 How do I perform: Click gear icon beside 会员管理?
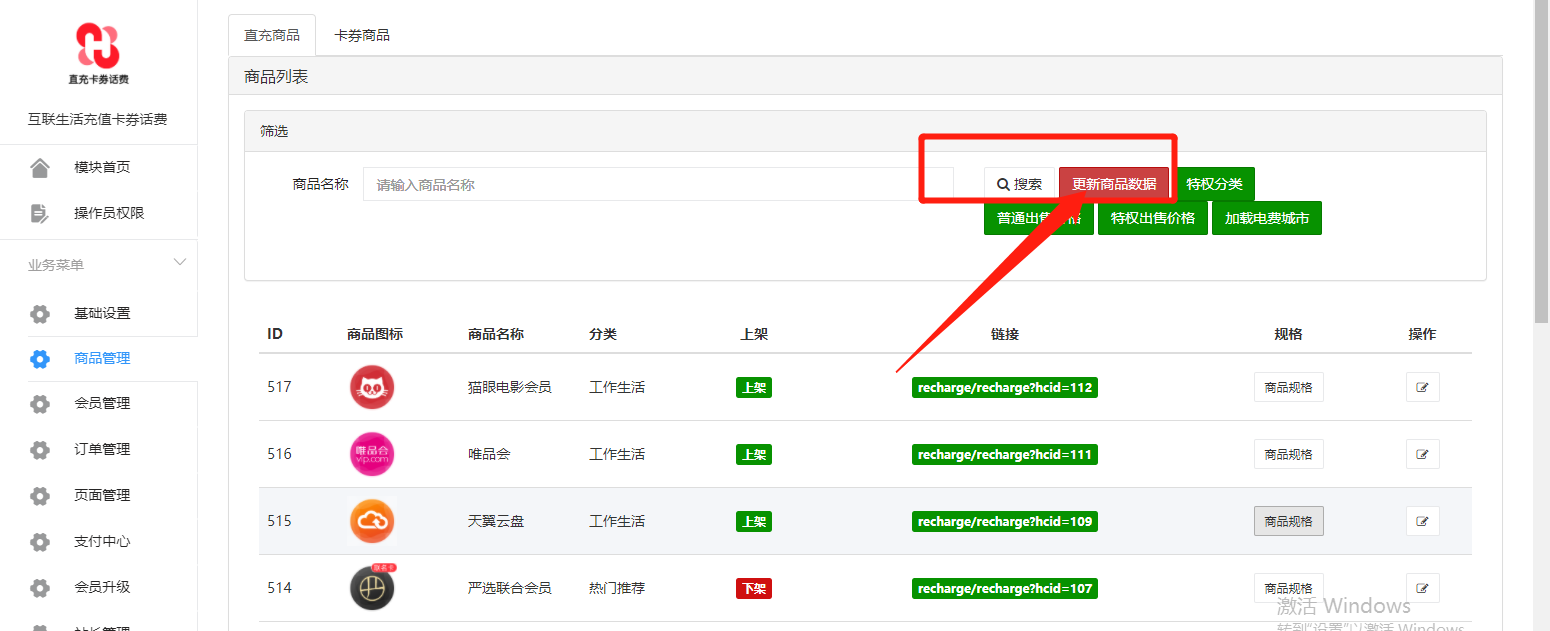(40, 403)
